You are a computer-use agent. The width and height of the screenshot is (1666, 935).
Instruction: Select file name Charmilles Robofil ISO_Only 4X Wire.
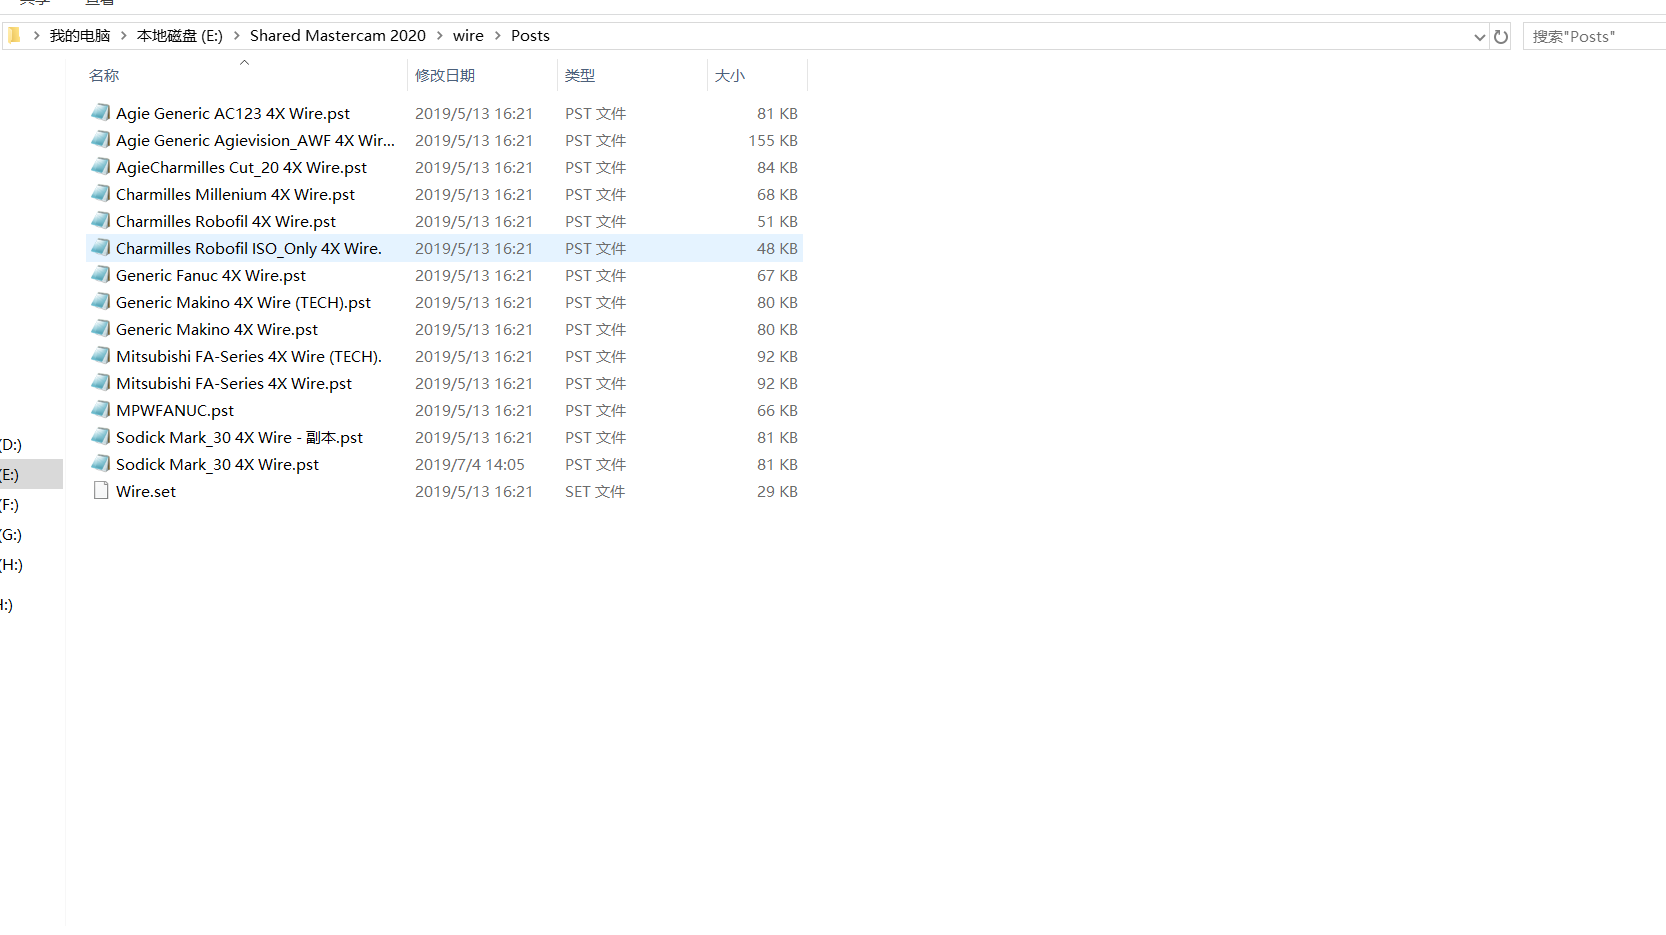coord(249,249)
